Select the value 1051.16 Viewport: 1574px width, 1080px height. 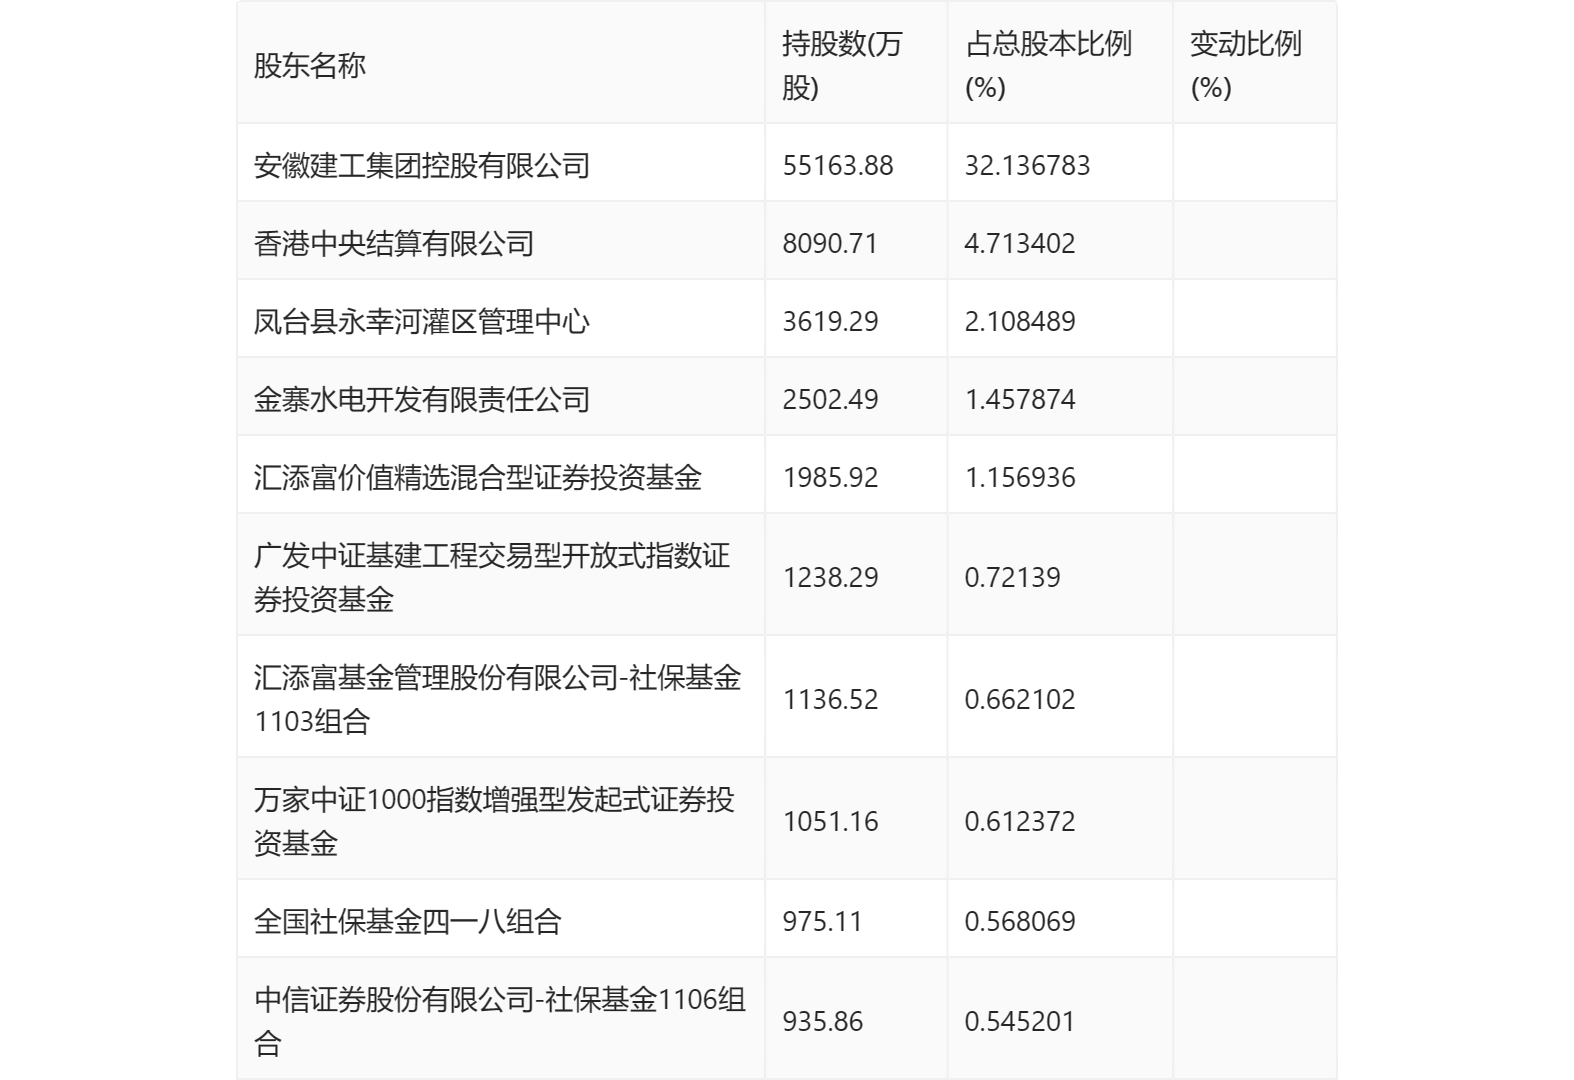click(x=830, y=821)
